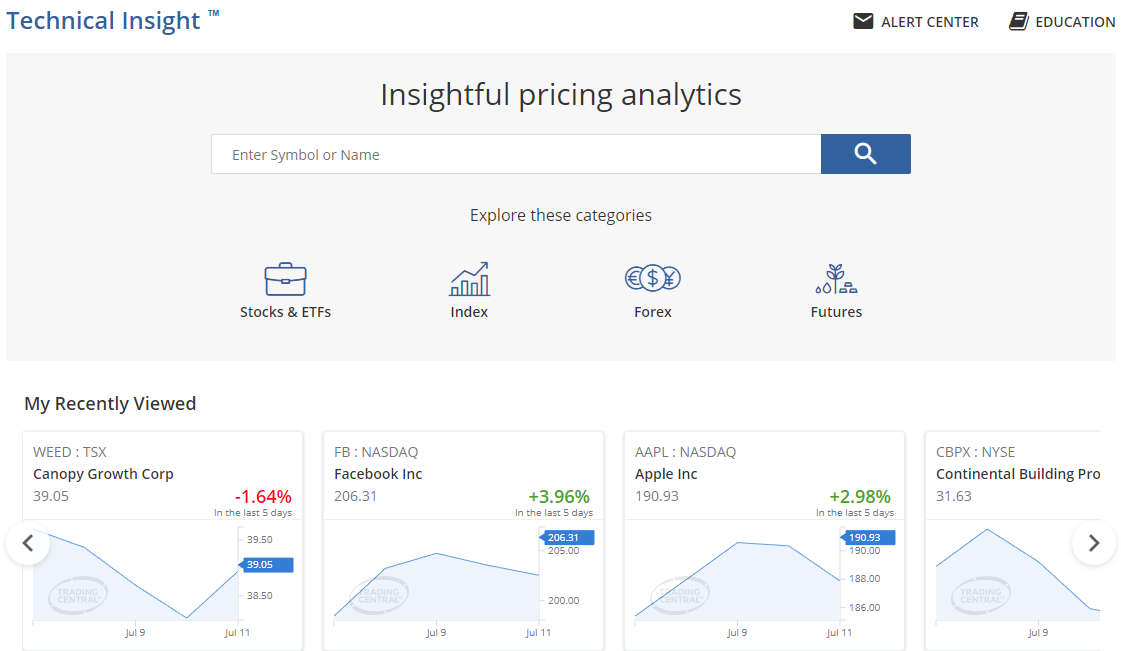Open the Canopy Growth Corp card
This screenshot has width=1121, height=651.
[x=103, y=474]
